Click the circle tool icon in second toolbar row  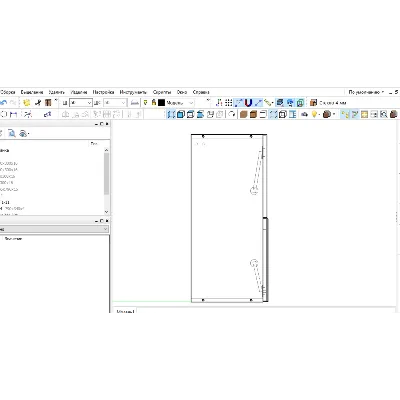[x=4, y=114]
